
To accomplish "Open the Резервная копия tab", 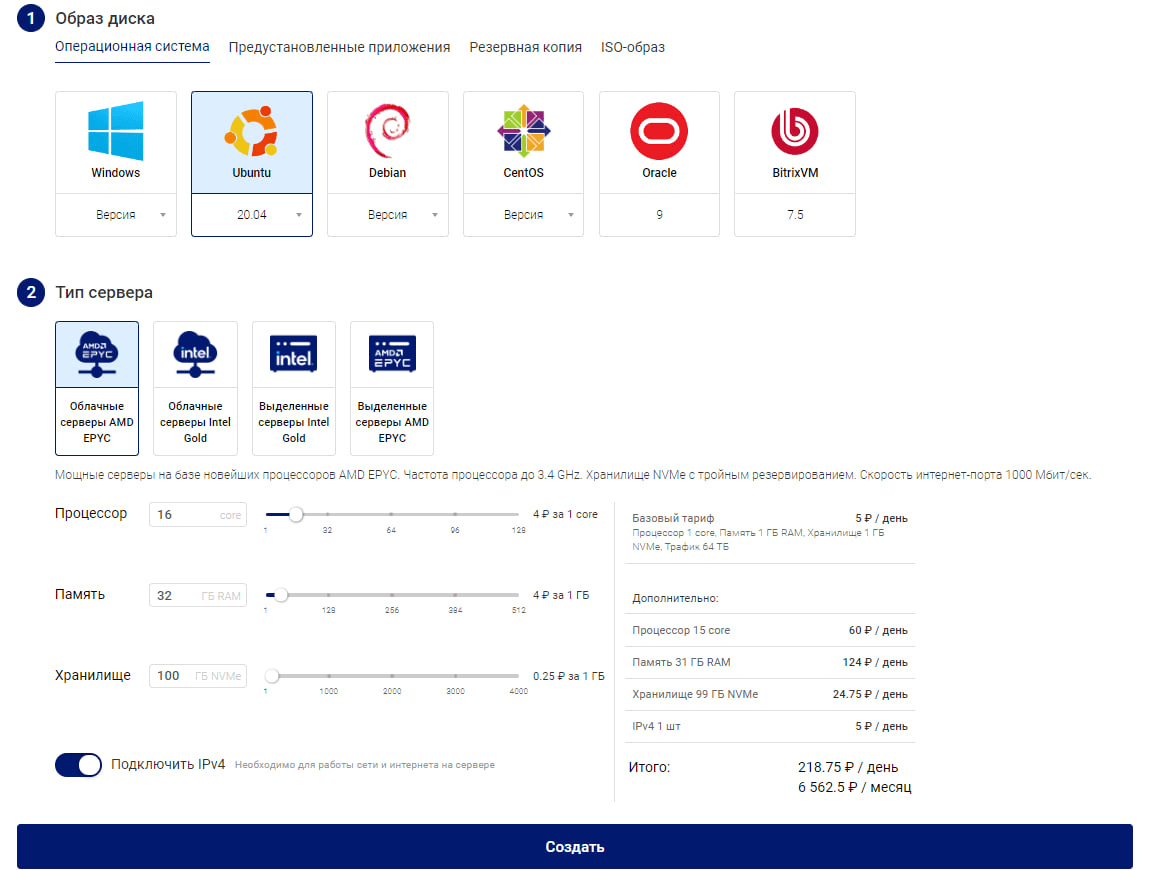I will [x=526, y=47].
